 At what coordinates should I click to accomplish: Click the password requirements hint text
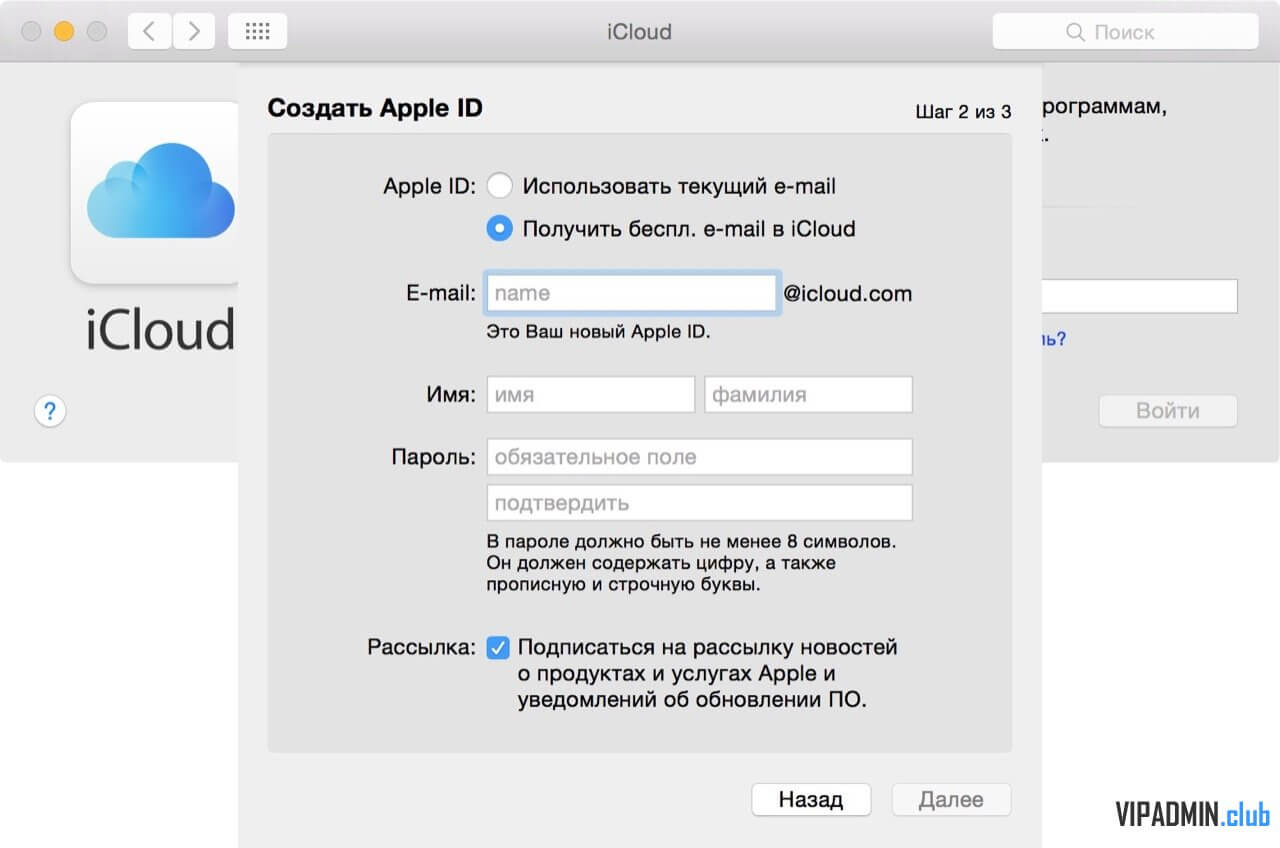(691, 564)
